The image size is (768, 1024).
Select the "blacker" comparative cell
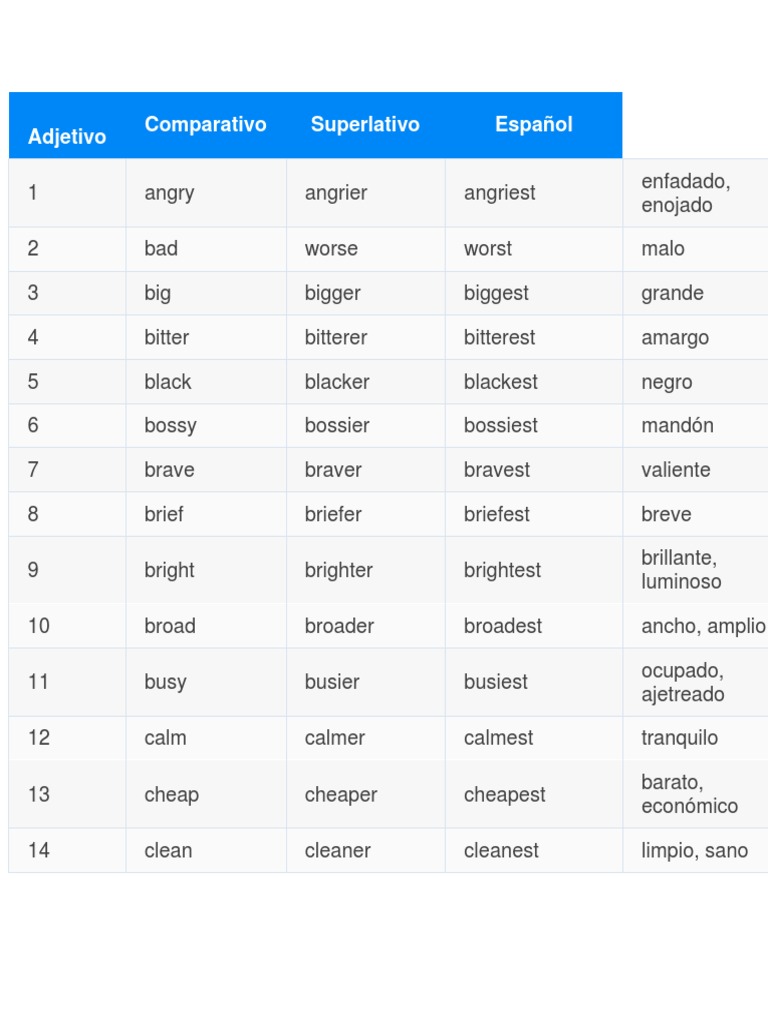point(337,382)
